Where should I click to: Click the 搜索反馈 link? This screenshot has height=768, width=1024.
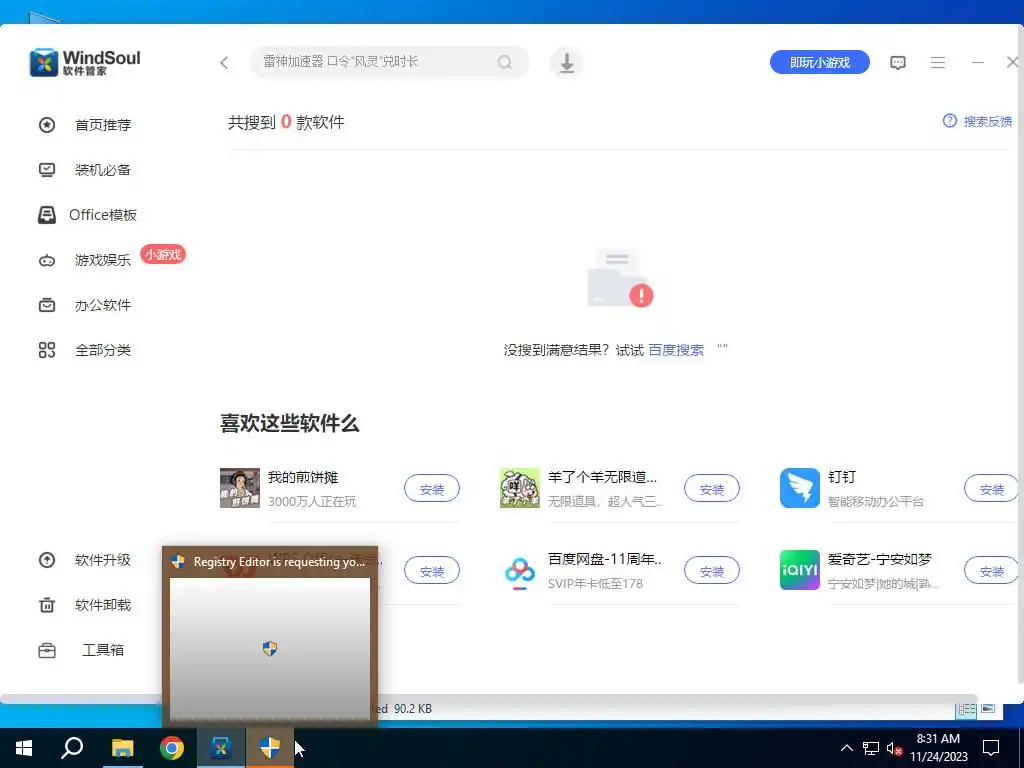point(987,121)
